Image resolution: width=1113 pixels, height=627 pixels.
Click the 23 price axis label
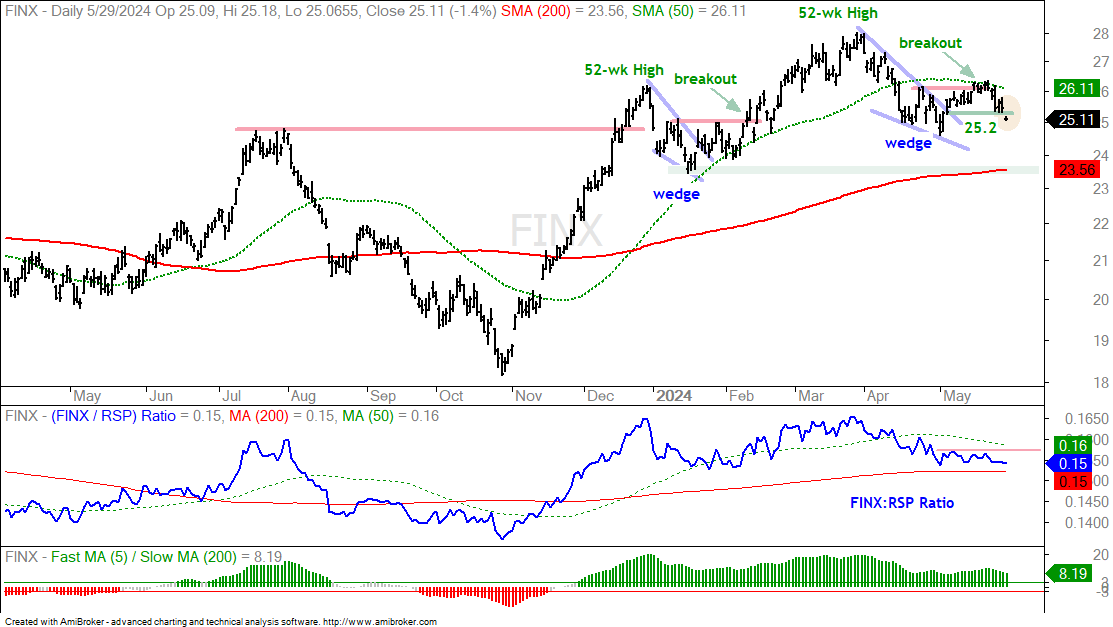1101,189
